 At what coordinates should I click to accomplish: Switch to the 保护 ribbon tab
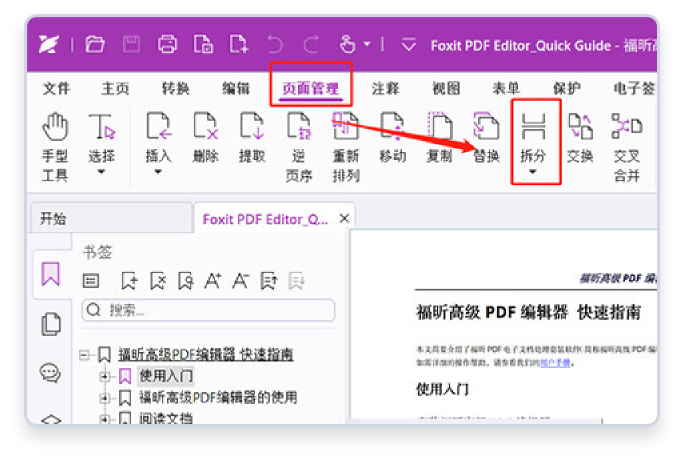(x=567, y=89)
